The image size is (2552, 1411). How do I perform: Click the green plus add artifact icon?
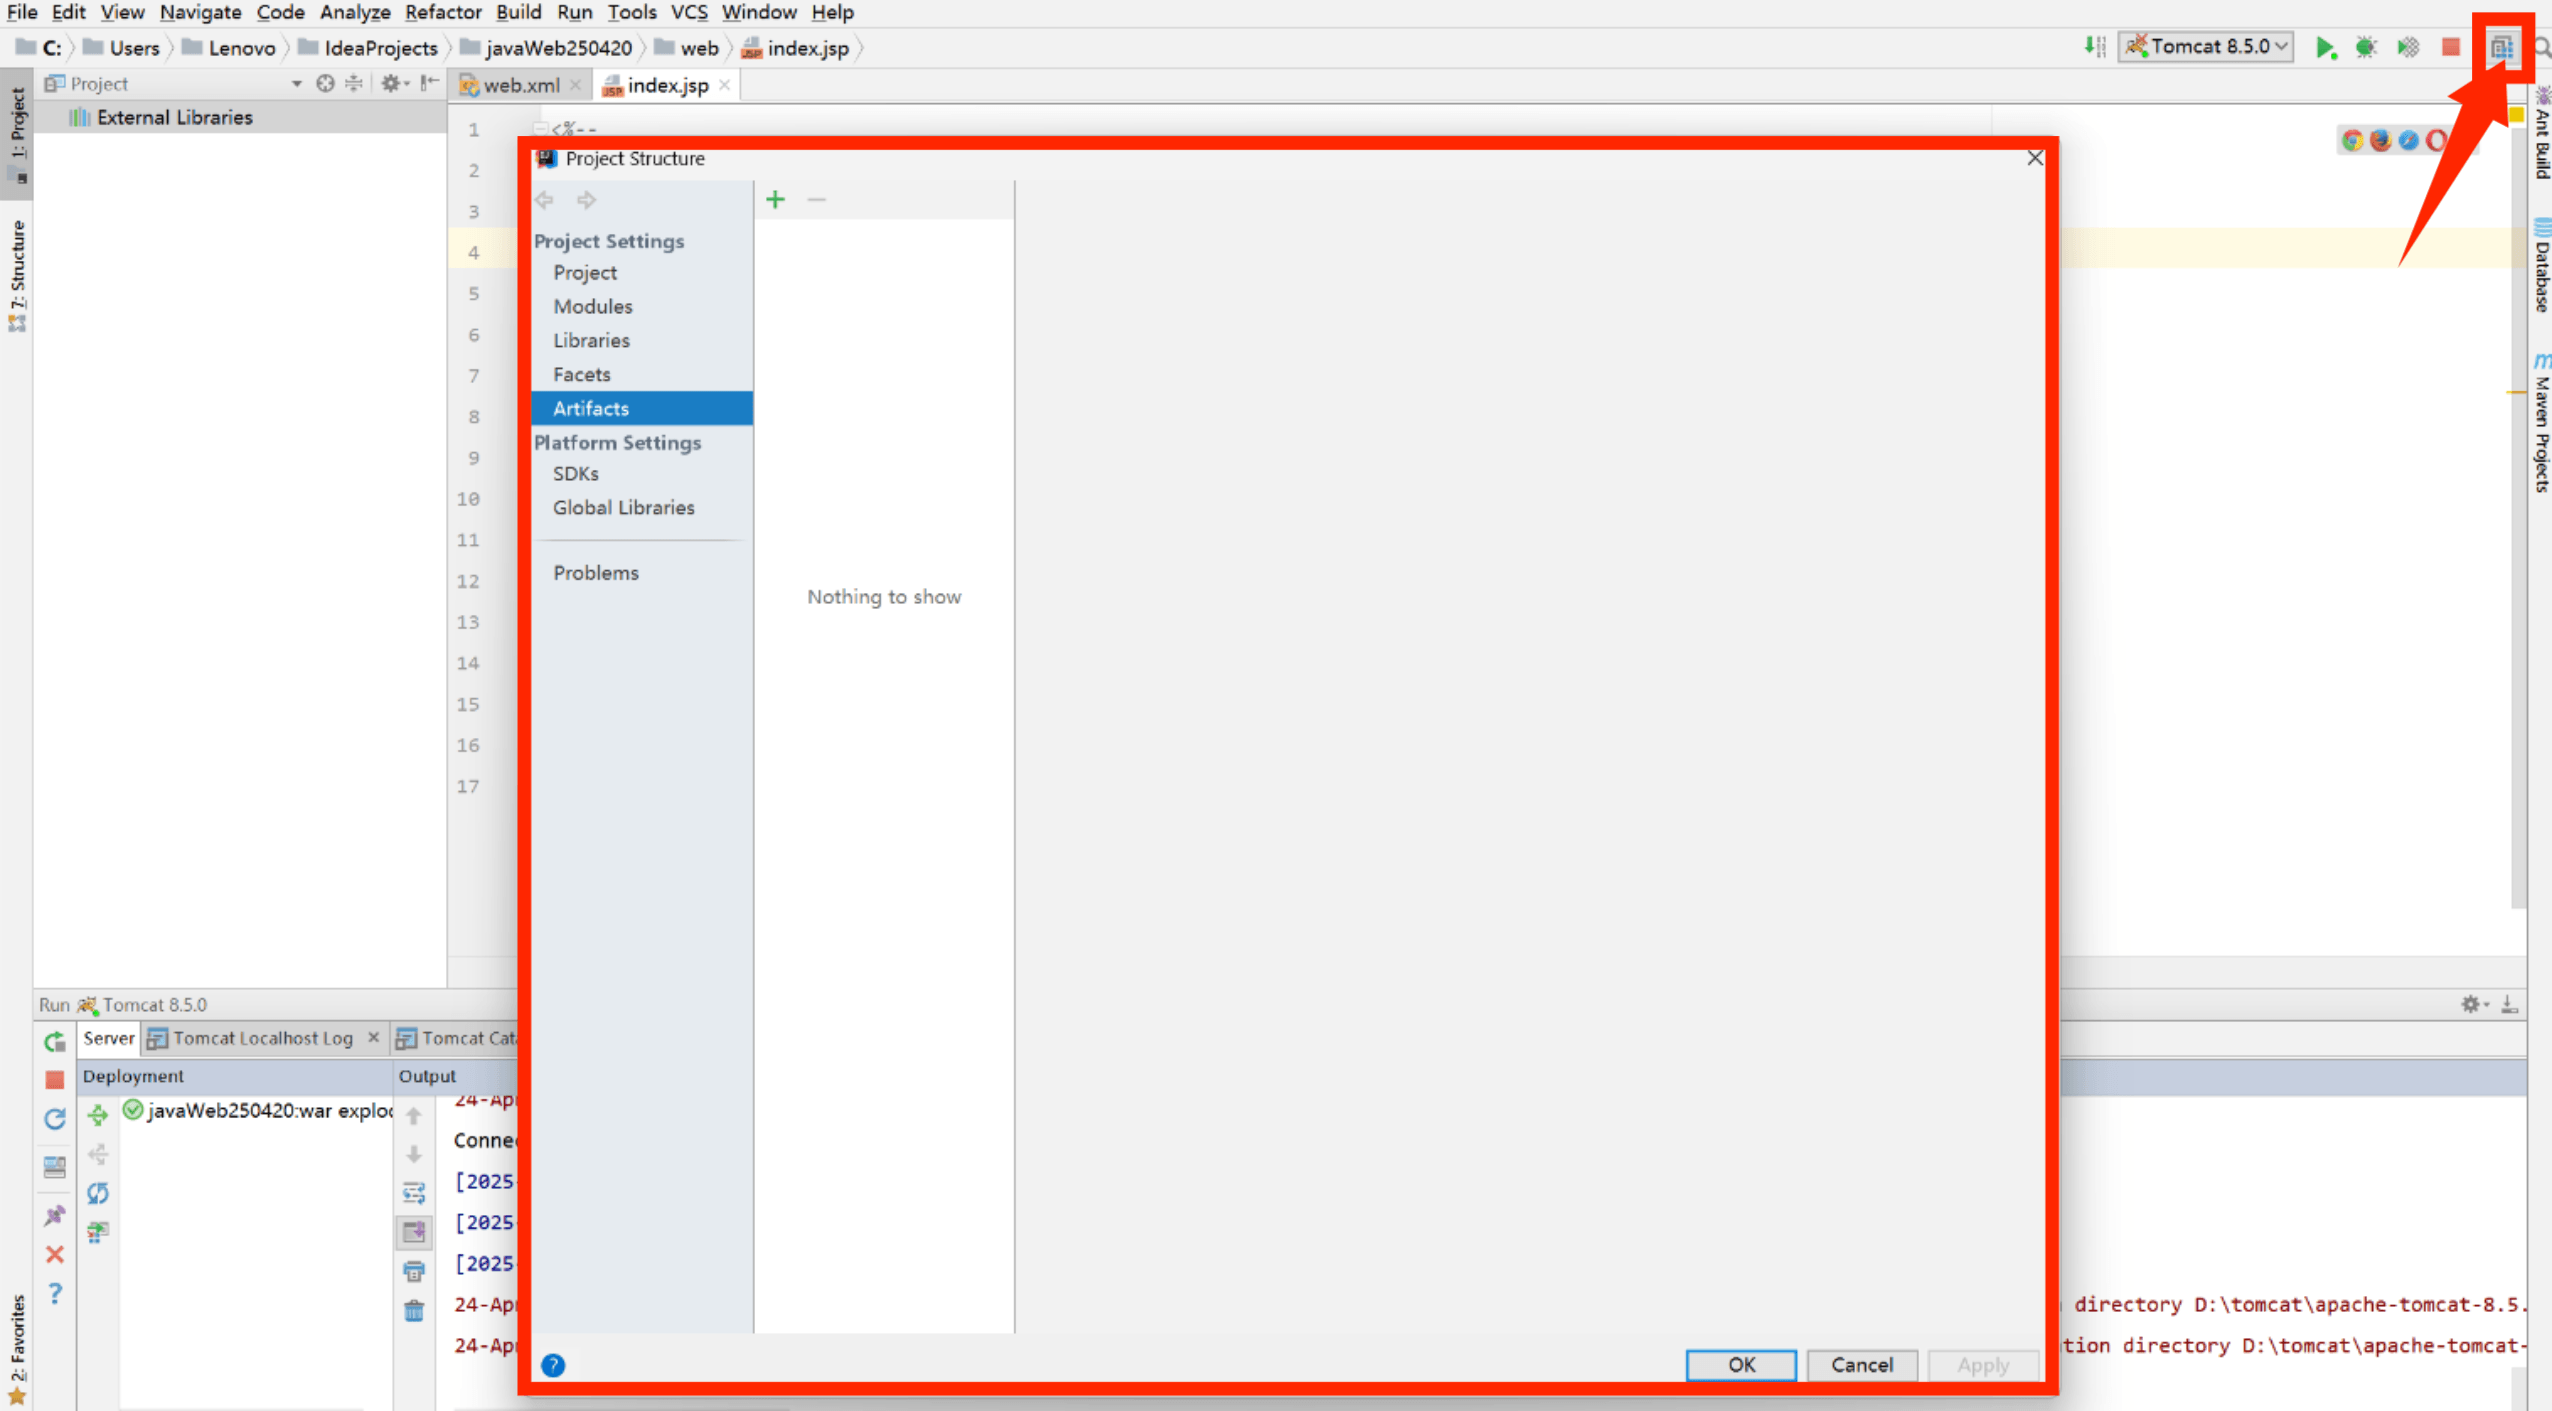click(x=775, y=200)
